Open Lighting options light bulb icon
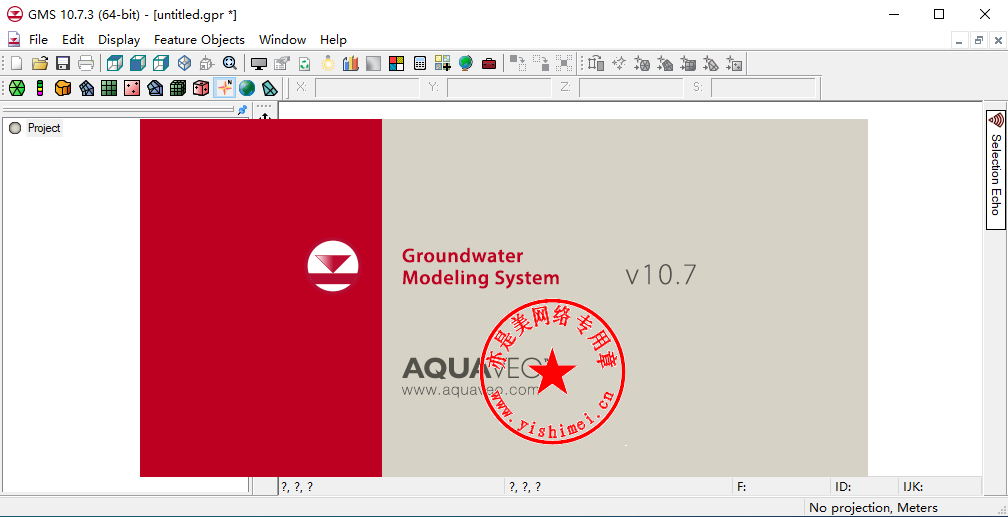Image resolution: width=1008 pixels, height=517 pixels. pos(328,63)
